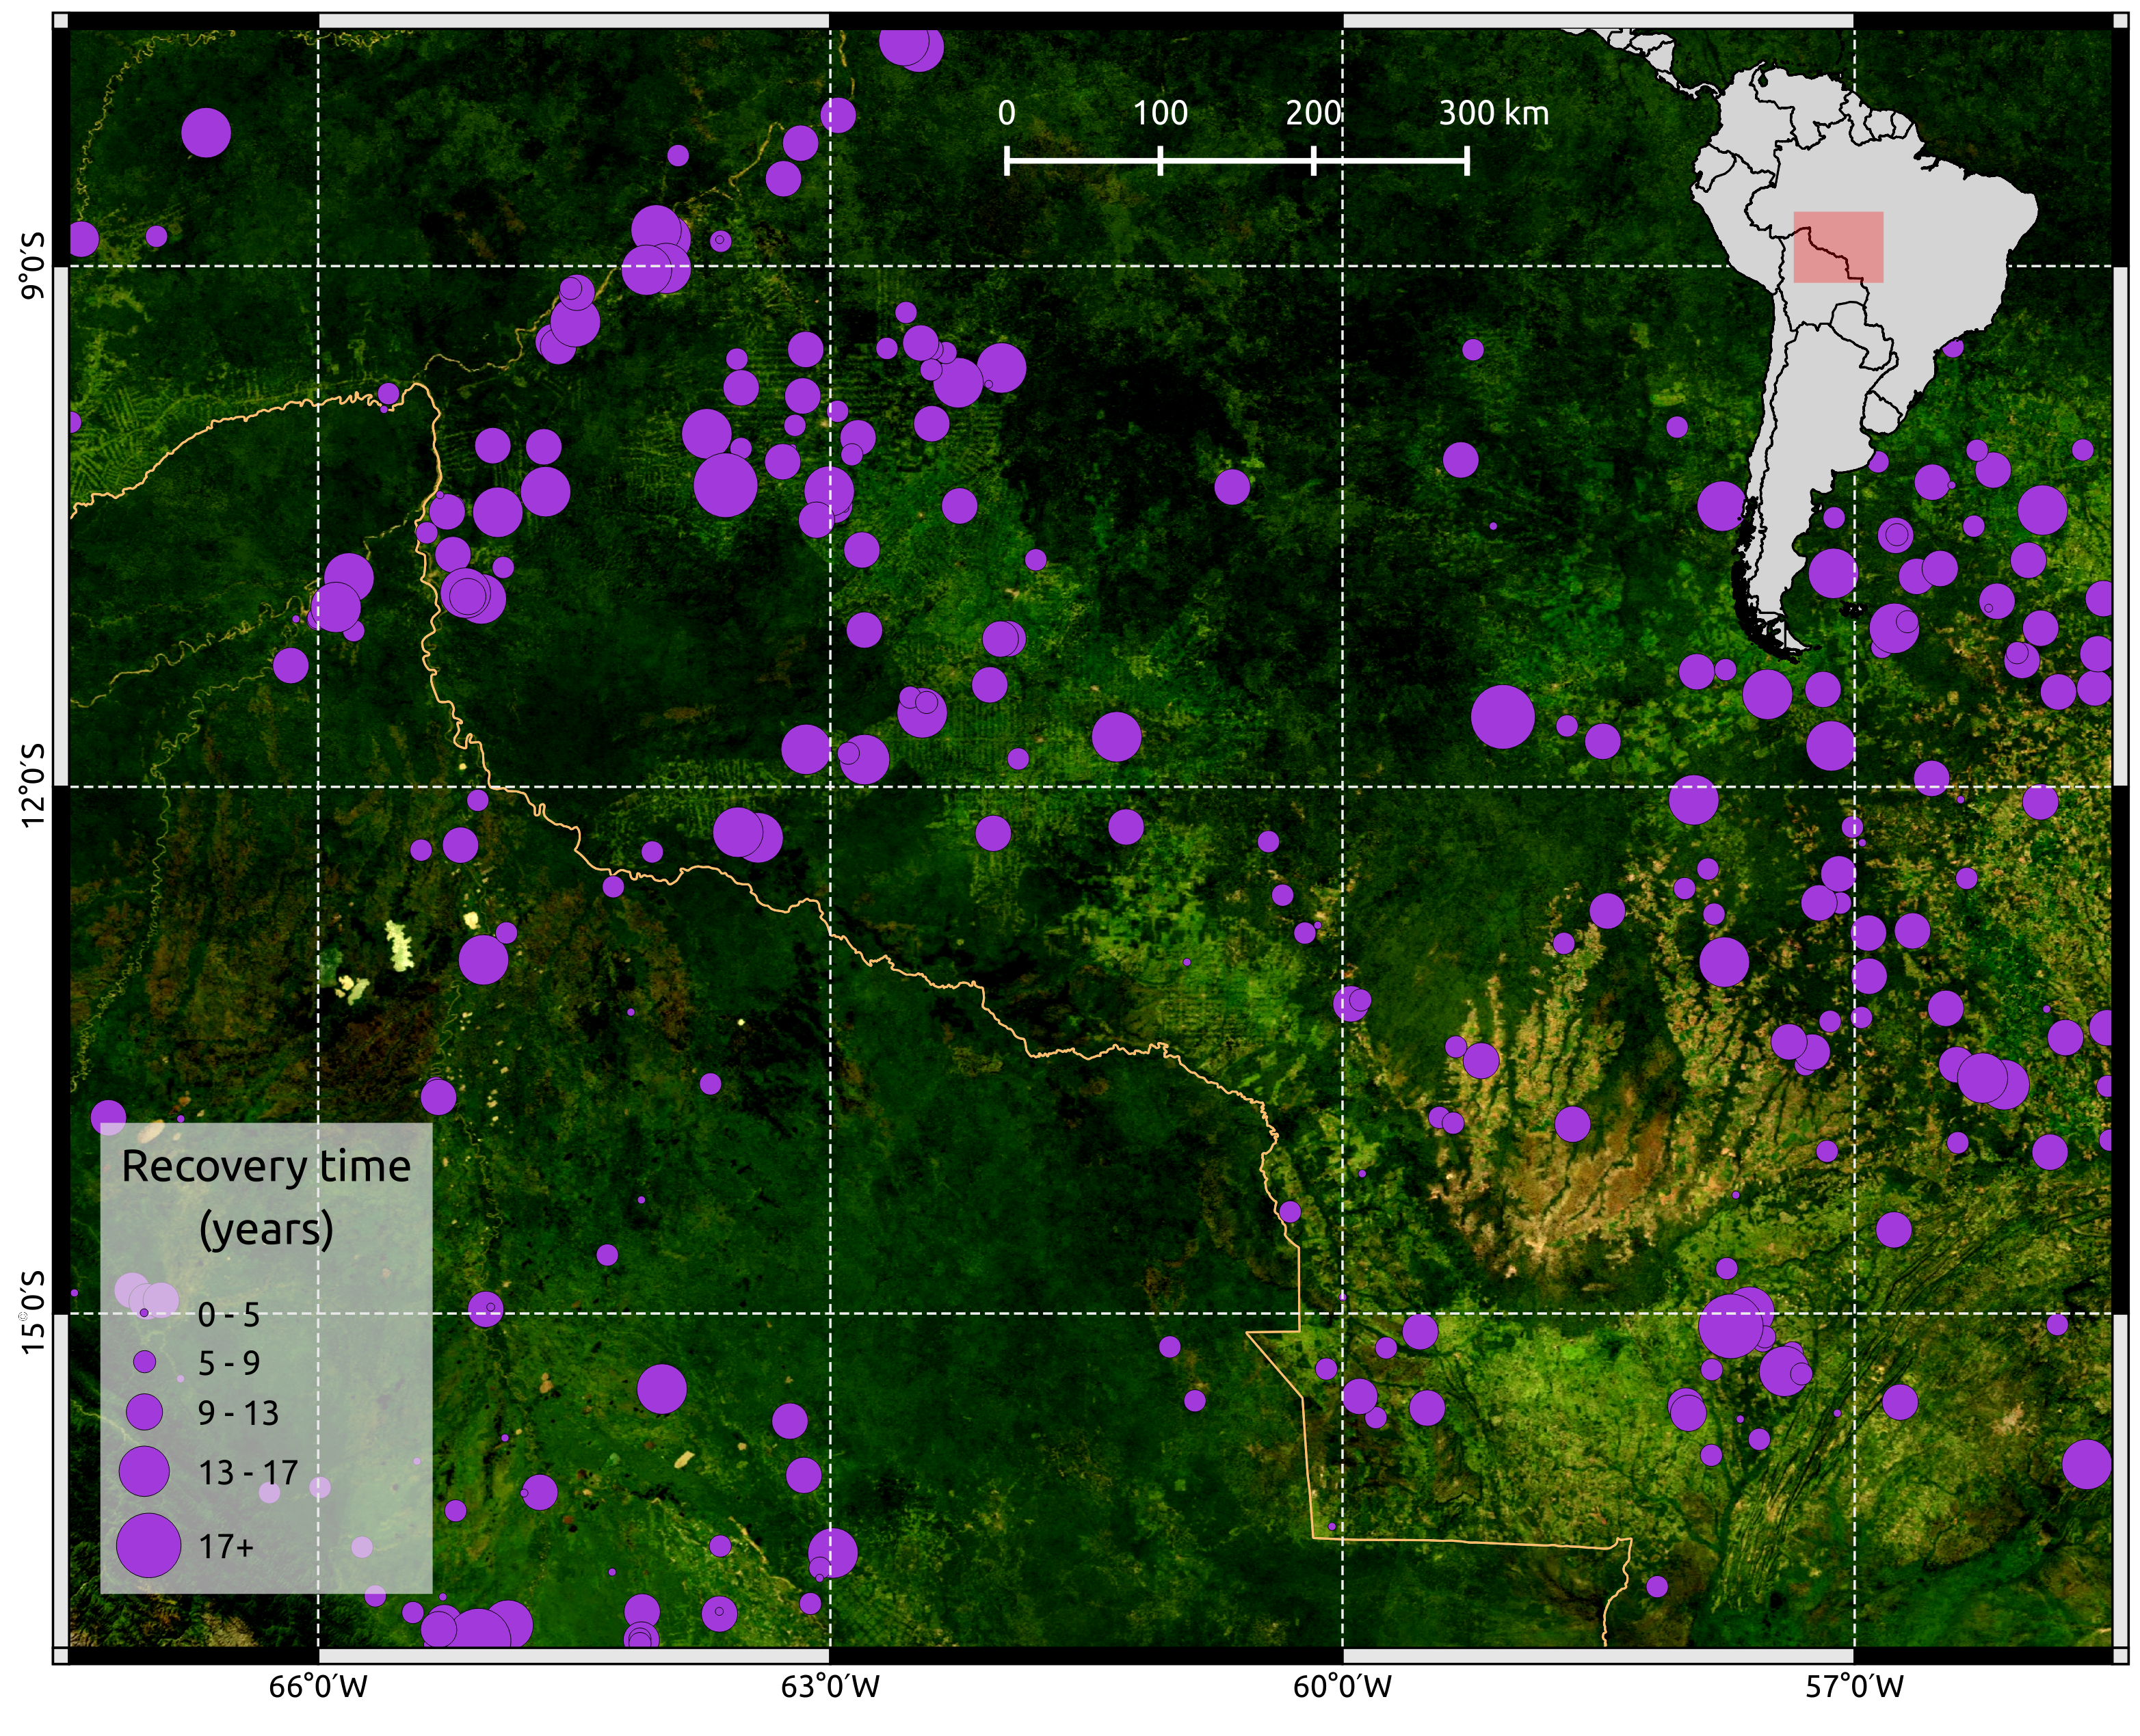Viewport: 2140px width, 1736px height.
Task: Click the '12°0′S' latitude label
Action: [33, 785]
